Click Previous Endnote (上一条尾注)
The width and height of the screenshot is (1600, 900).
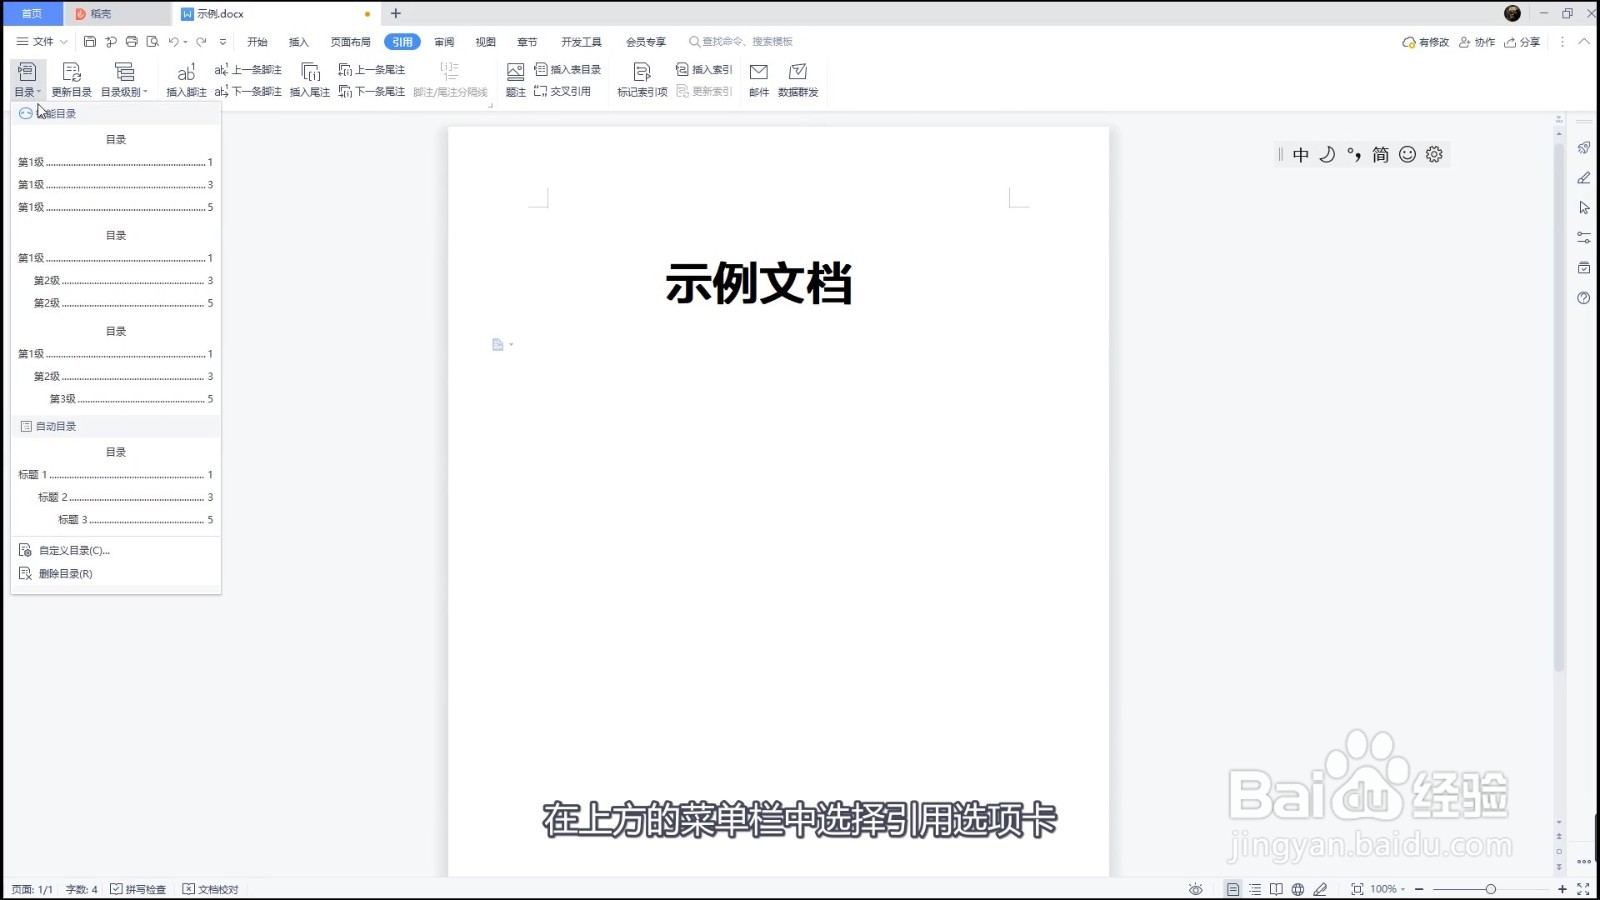point(372,70)
